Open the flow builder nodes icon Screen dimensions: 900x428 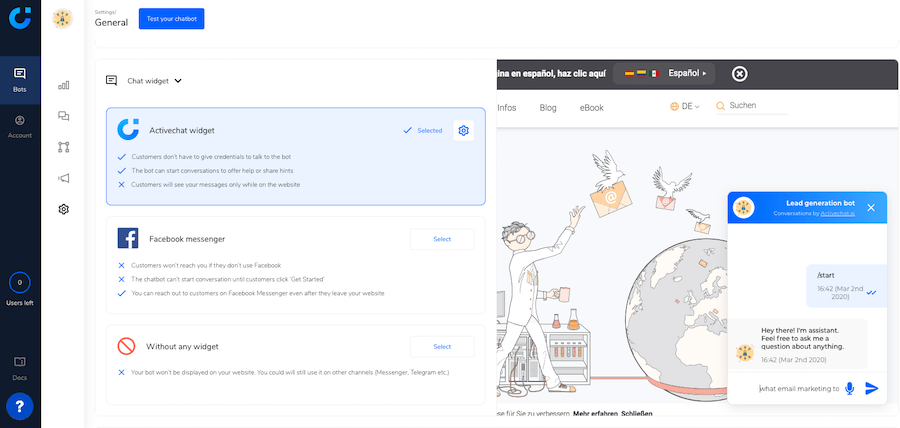64,147
